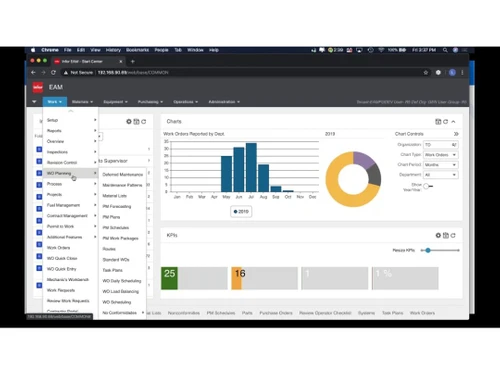Viewport: 500px width, 375px height.
Task: Open a new browser tab with plus
Action: (x=133, y=61)
